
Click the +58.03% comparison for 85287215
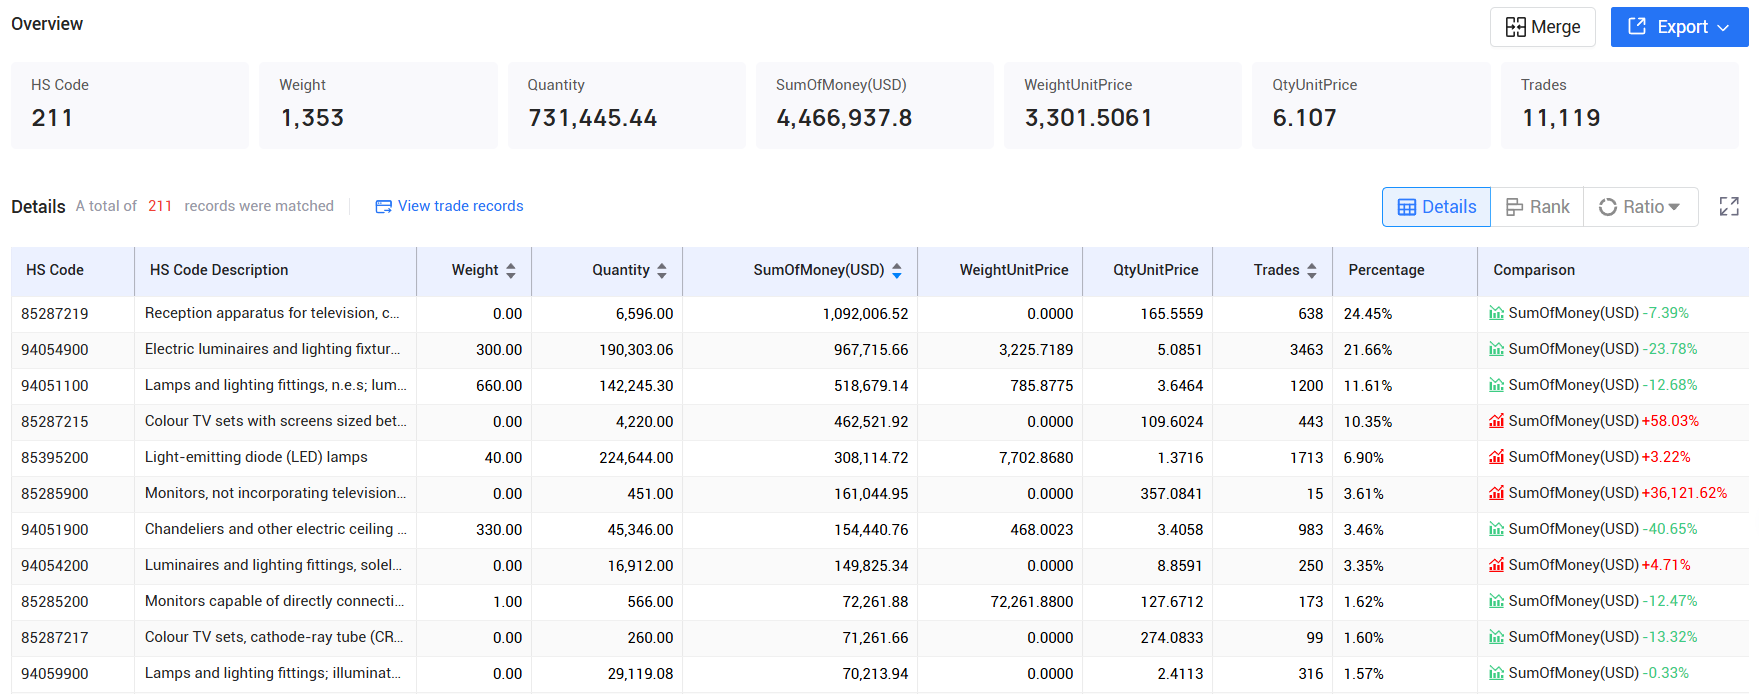coord(1670,421)
